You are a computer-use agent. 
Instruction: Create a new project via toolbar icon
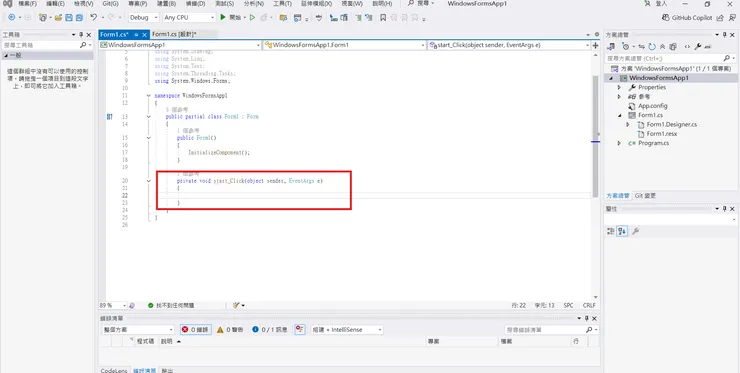[43, 17]
